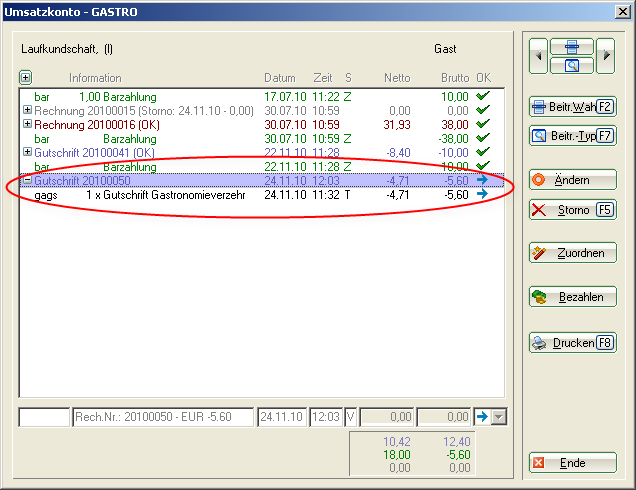The height and width of the screenshot is (490, 636).
Task: Click Beitr.Wahl F2 button
Action: 573,107
